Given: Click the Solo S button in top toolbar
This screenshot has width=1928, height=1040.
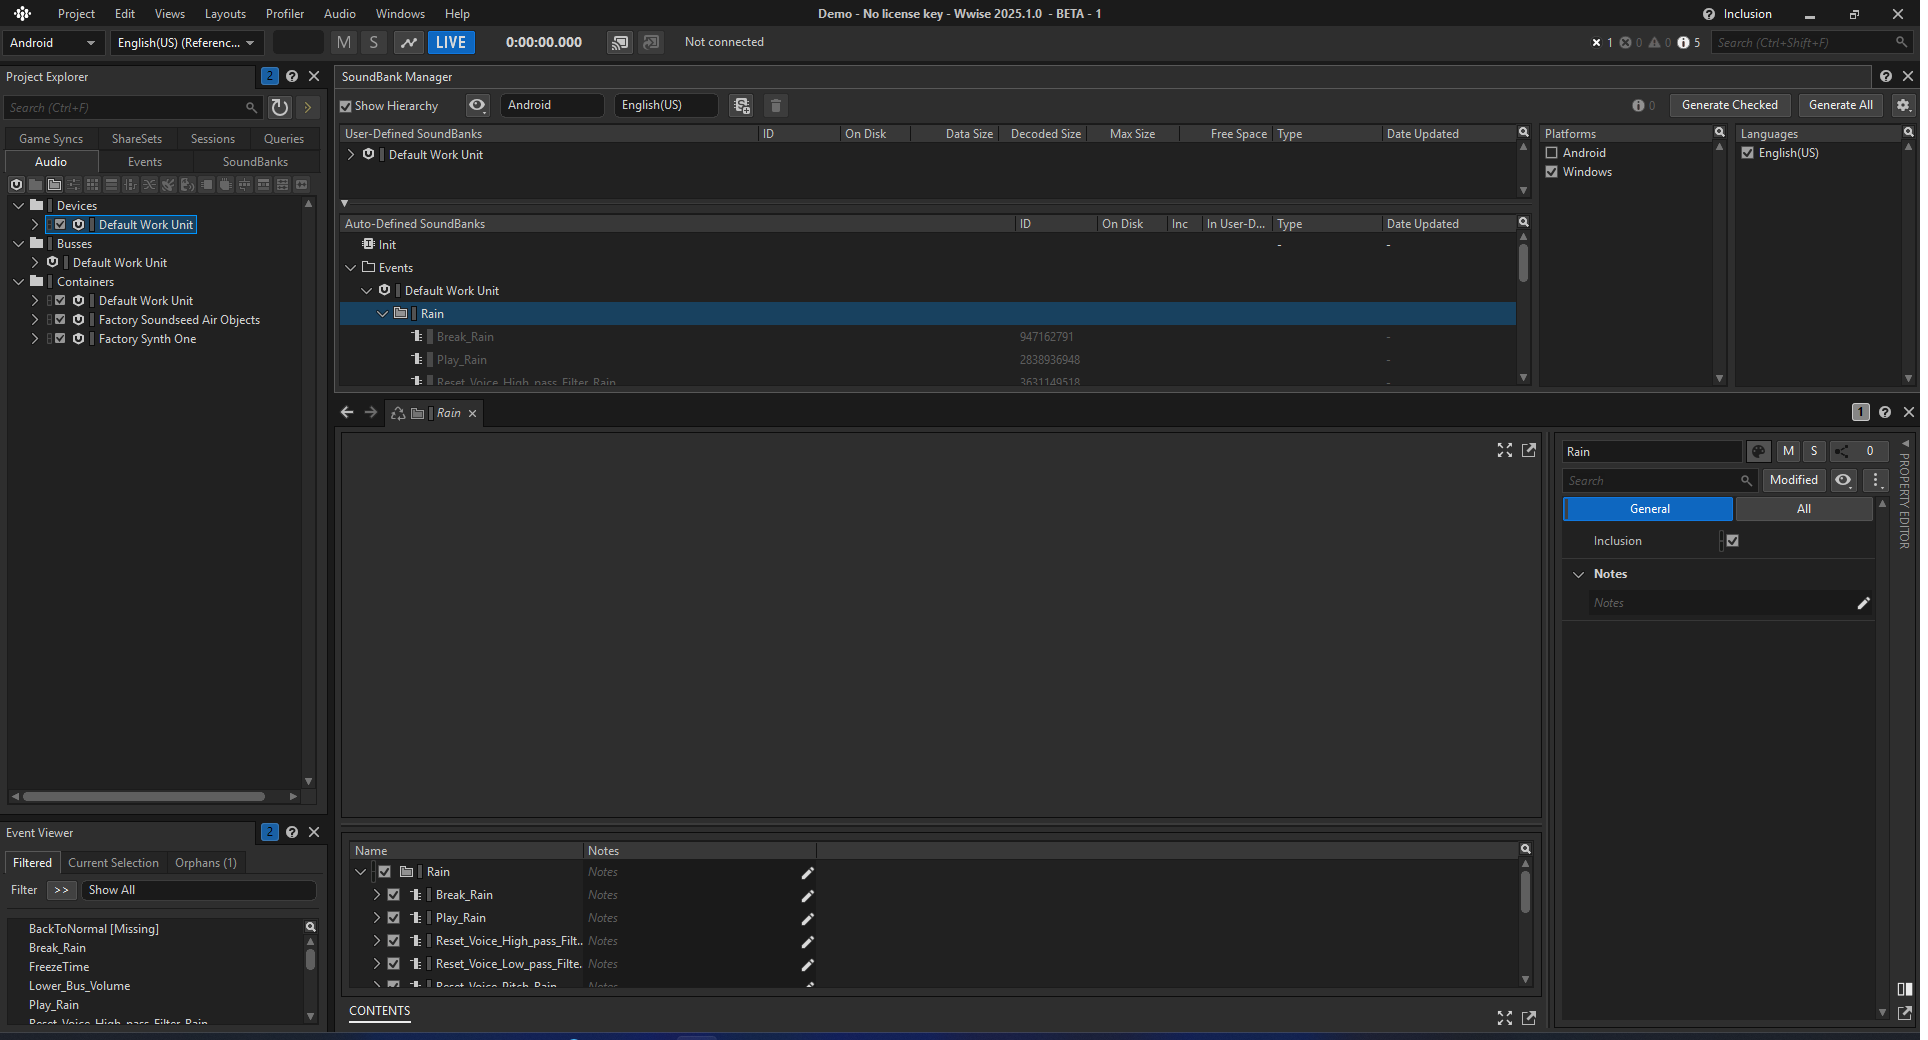Looking at the screenshot, I should pyautogui.click(x=374, y=42).
